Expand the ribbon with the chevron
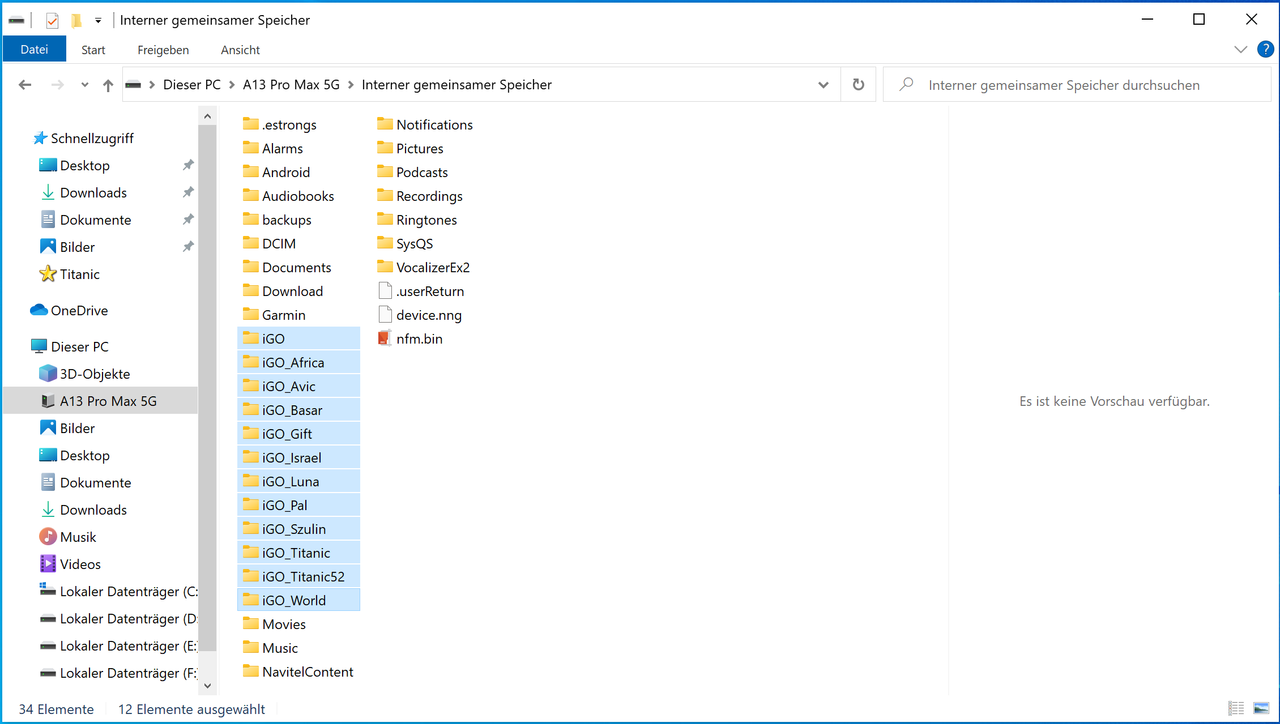 click(1240, 49)
